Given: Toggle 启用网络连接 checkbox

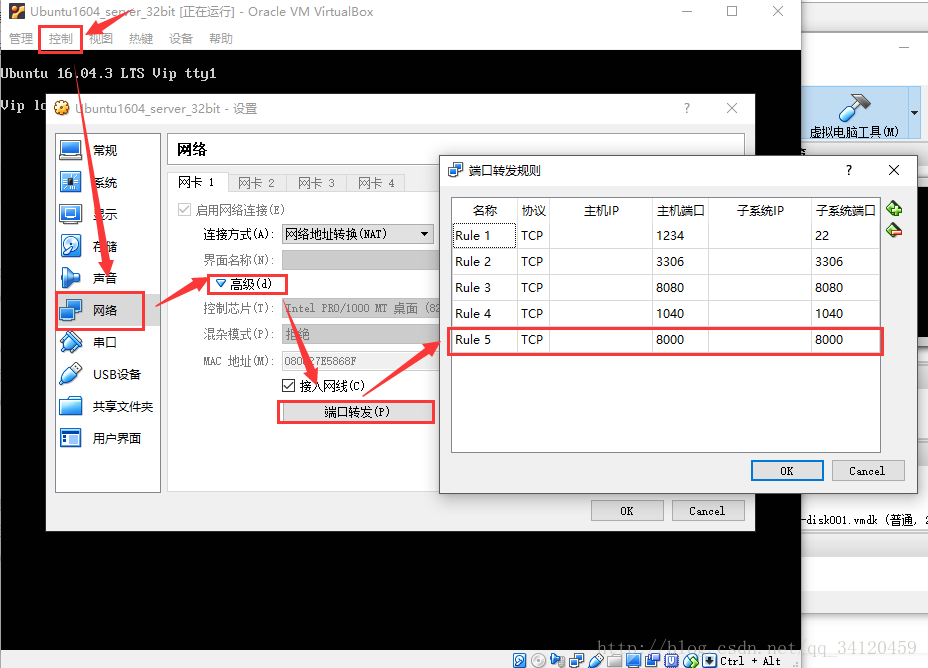Looking at the screenshot, I should tap(185, 210).
